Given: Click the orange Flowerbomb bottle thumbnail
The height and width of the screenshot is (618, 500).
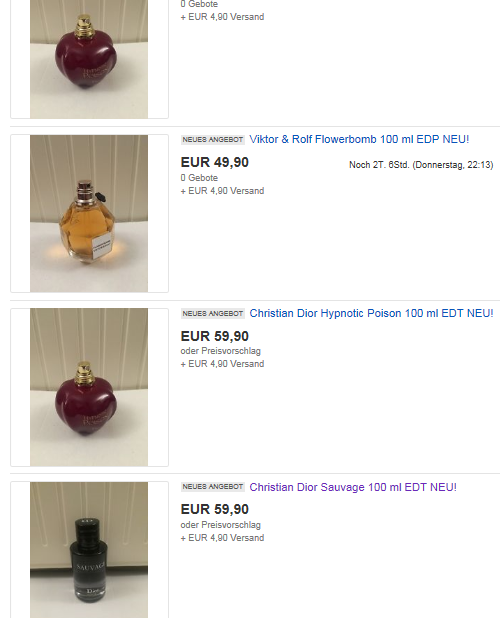Looking at the screenshot, I should point(89,214).
